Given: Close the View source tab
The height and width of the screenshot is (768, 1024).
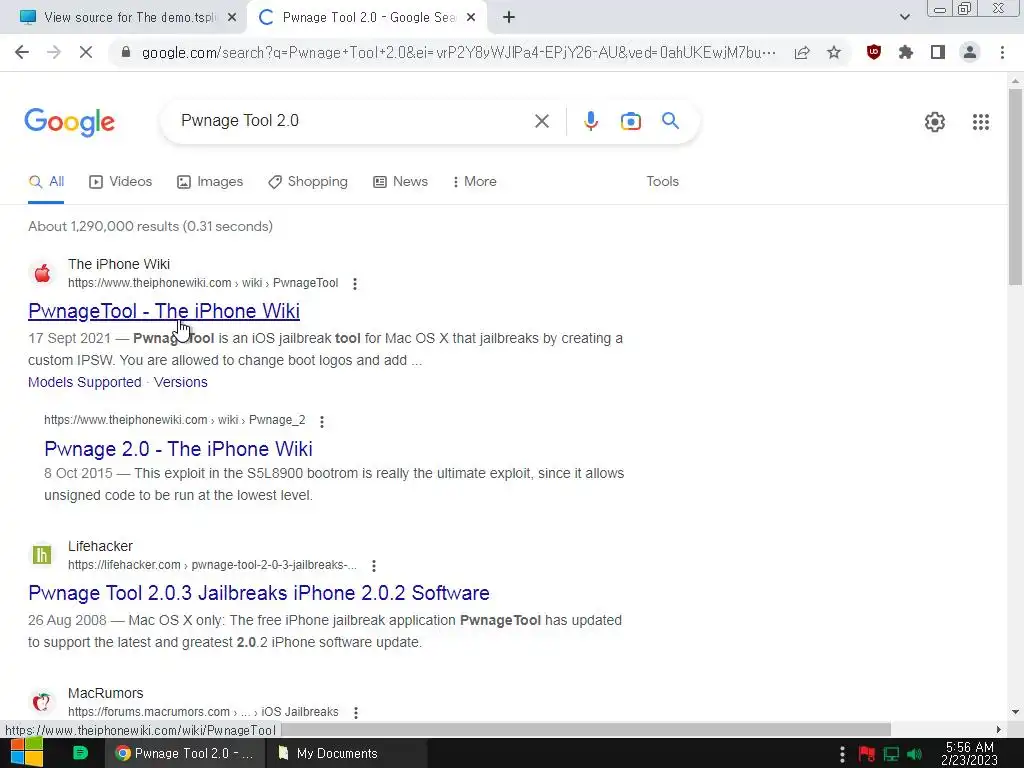Looking at the screenshot, I should click(232, 18).
